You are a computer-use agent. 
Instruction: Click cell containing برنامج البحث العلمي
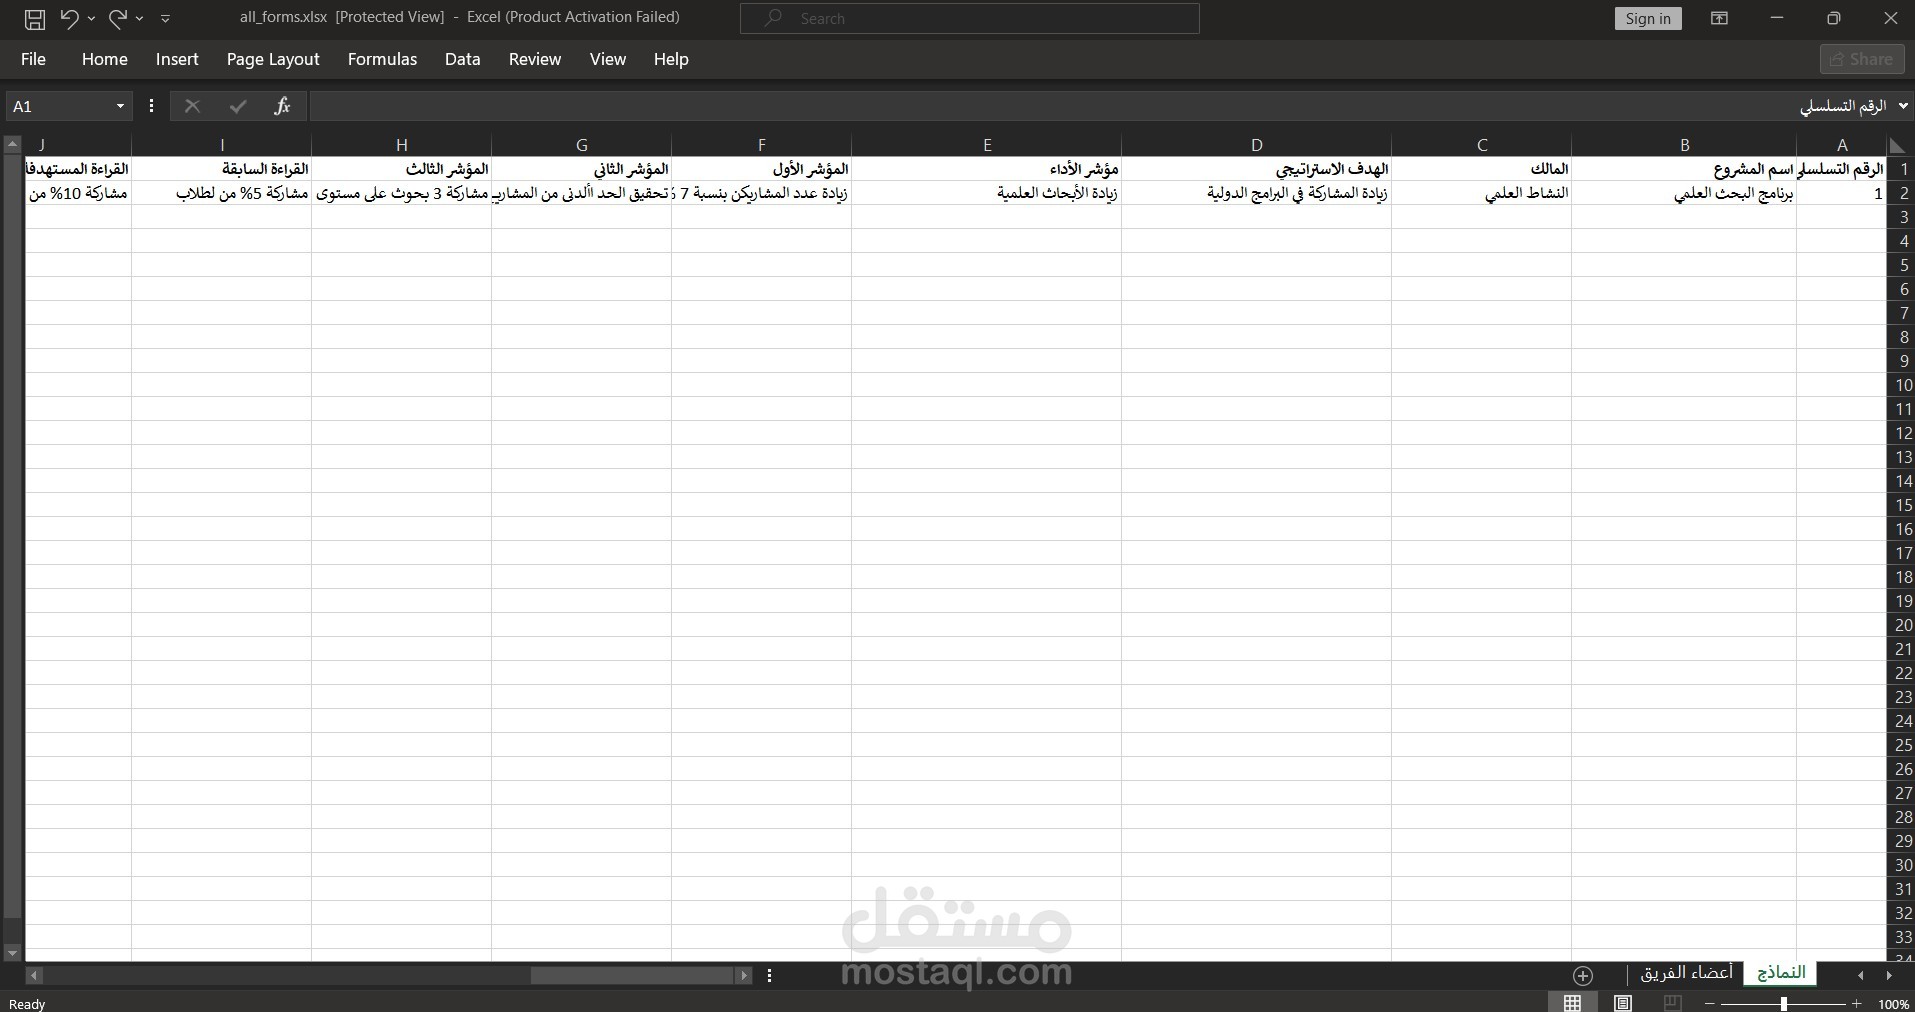(x=1684, y=193)
